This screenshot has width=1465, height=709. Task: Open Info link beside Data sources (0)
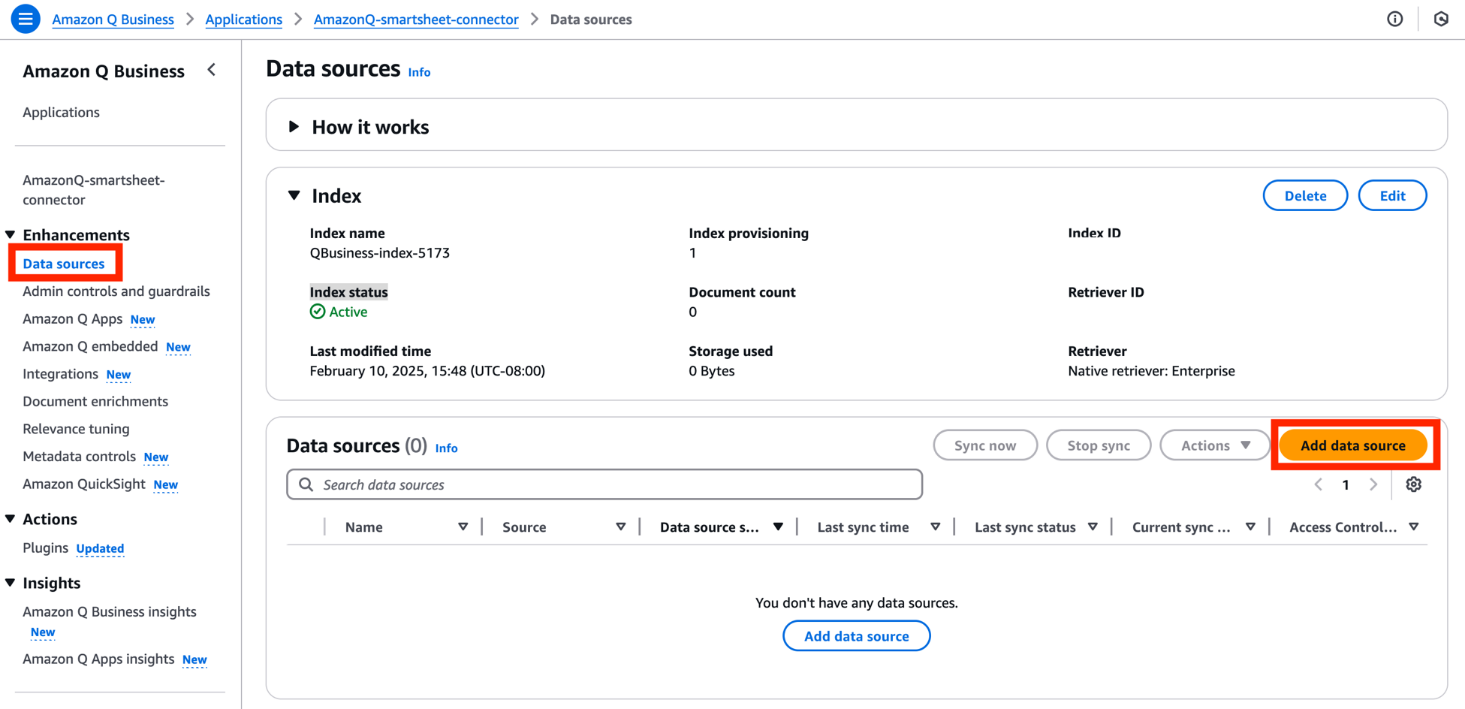[x=446, y=448]
